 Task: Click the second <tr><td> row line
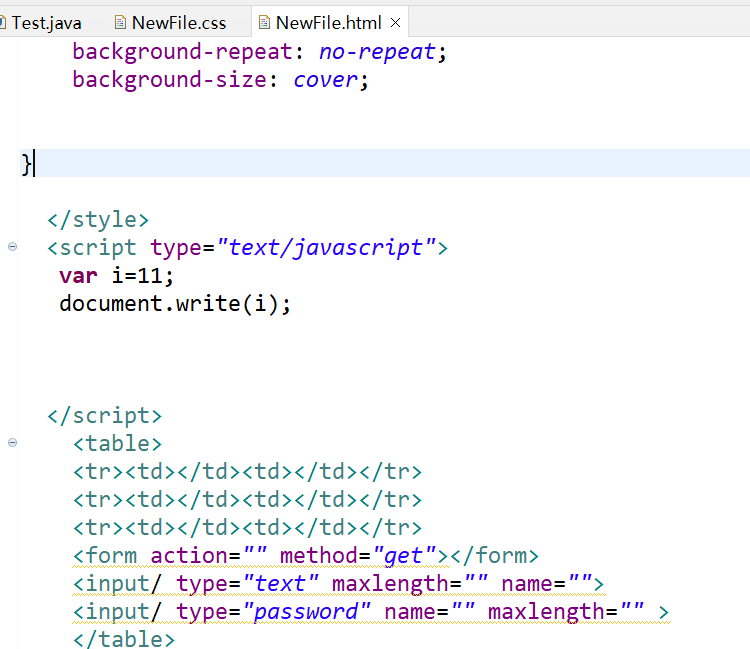(247, 499)
